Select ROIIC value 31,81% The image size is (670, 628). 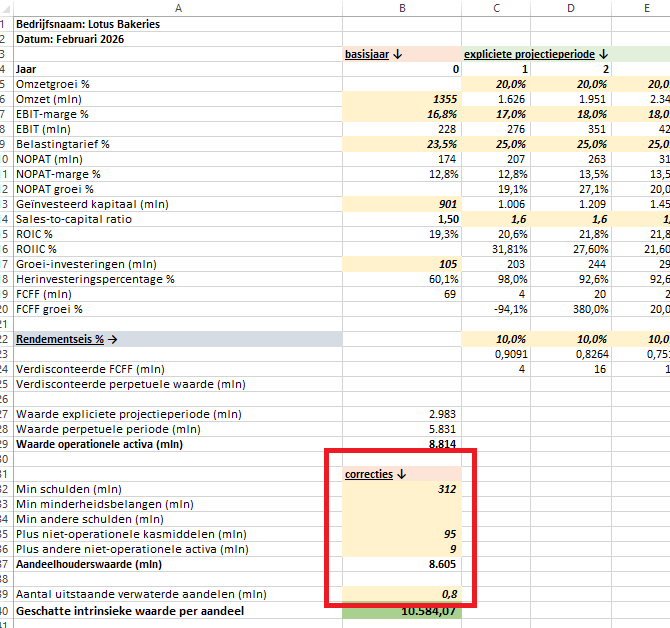click(496, 249)
